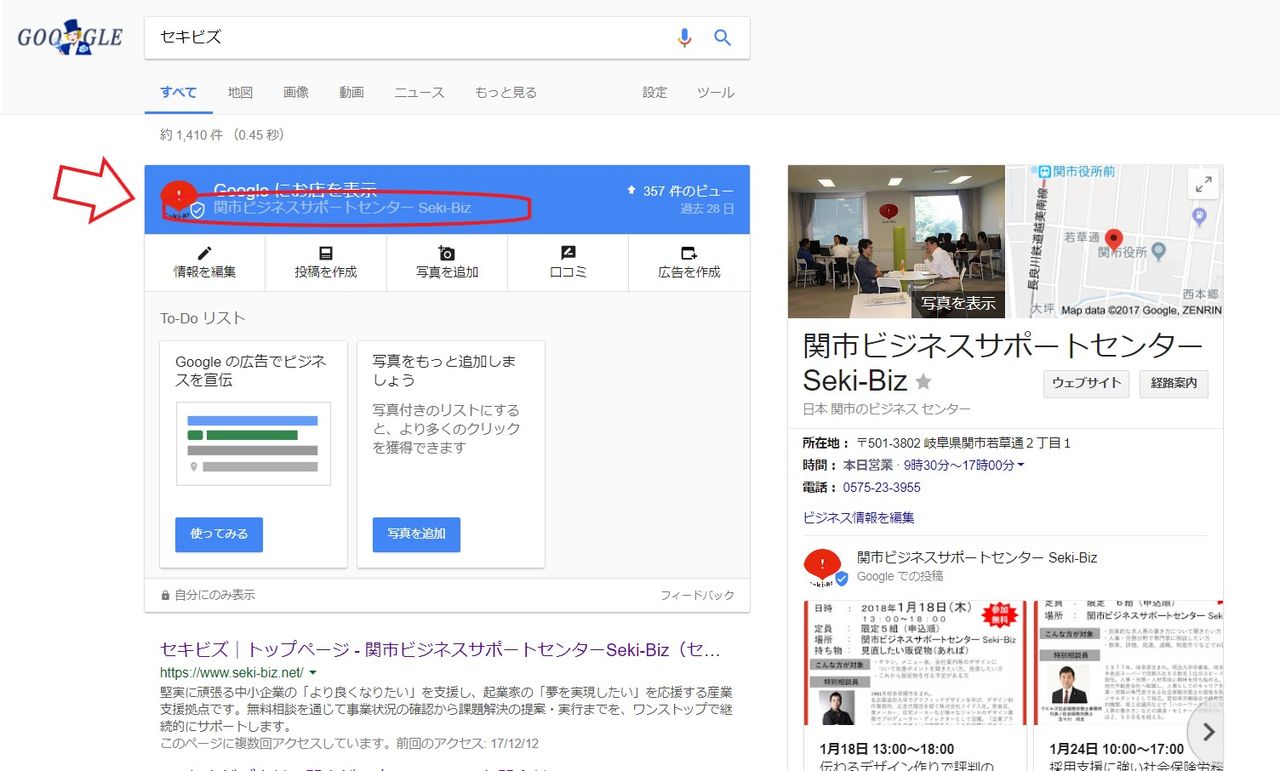Click the 使ってみる button

pyautogui.click(x=219, y=534)
